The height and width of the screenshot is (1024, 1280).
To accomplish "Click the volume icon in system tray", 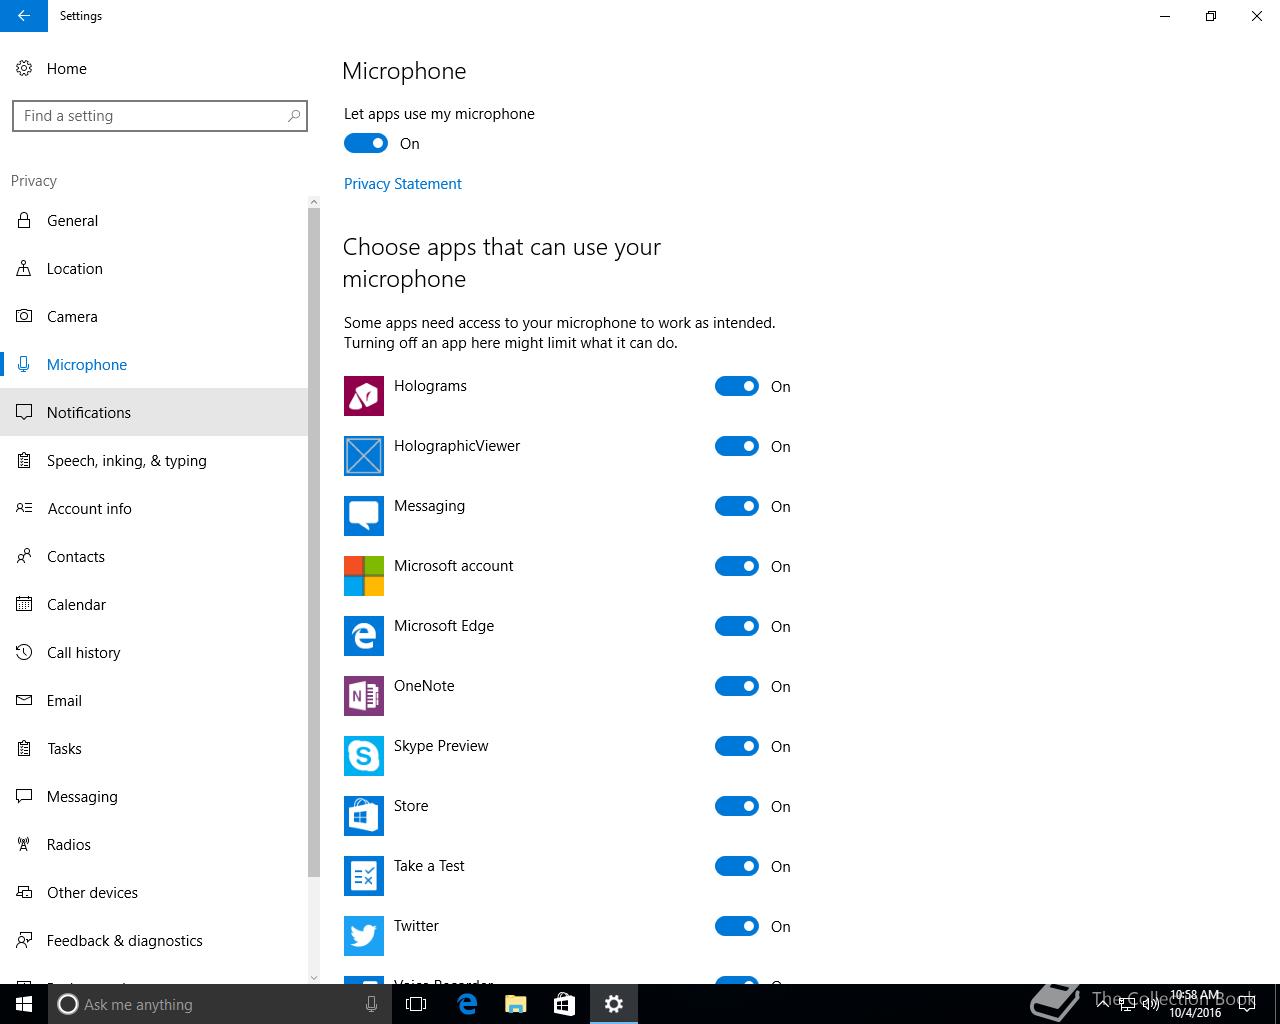I will click(x=1151, y=1004).
